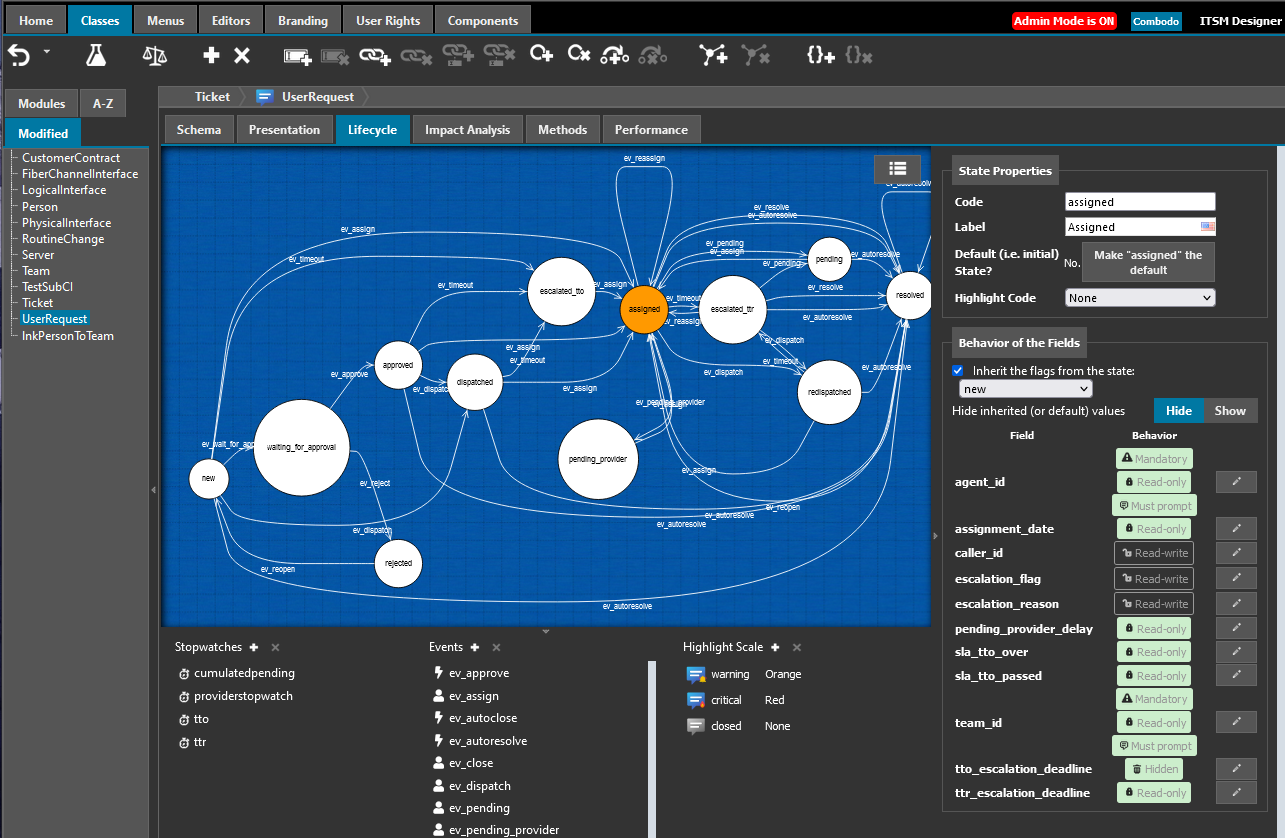Click the add state node icon
1285x838 pixels.
pos(541,55)
